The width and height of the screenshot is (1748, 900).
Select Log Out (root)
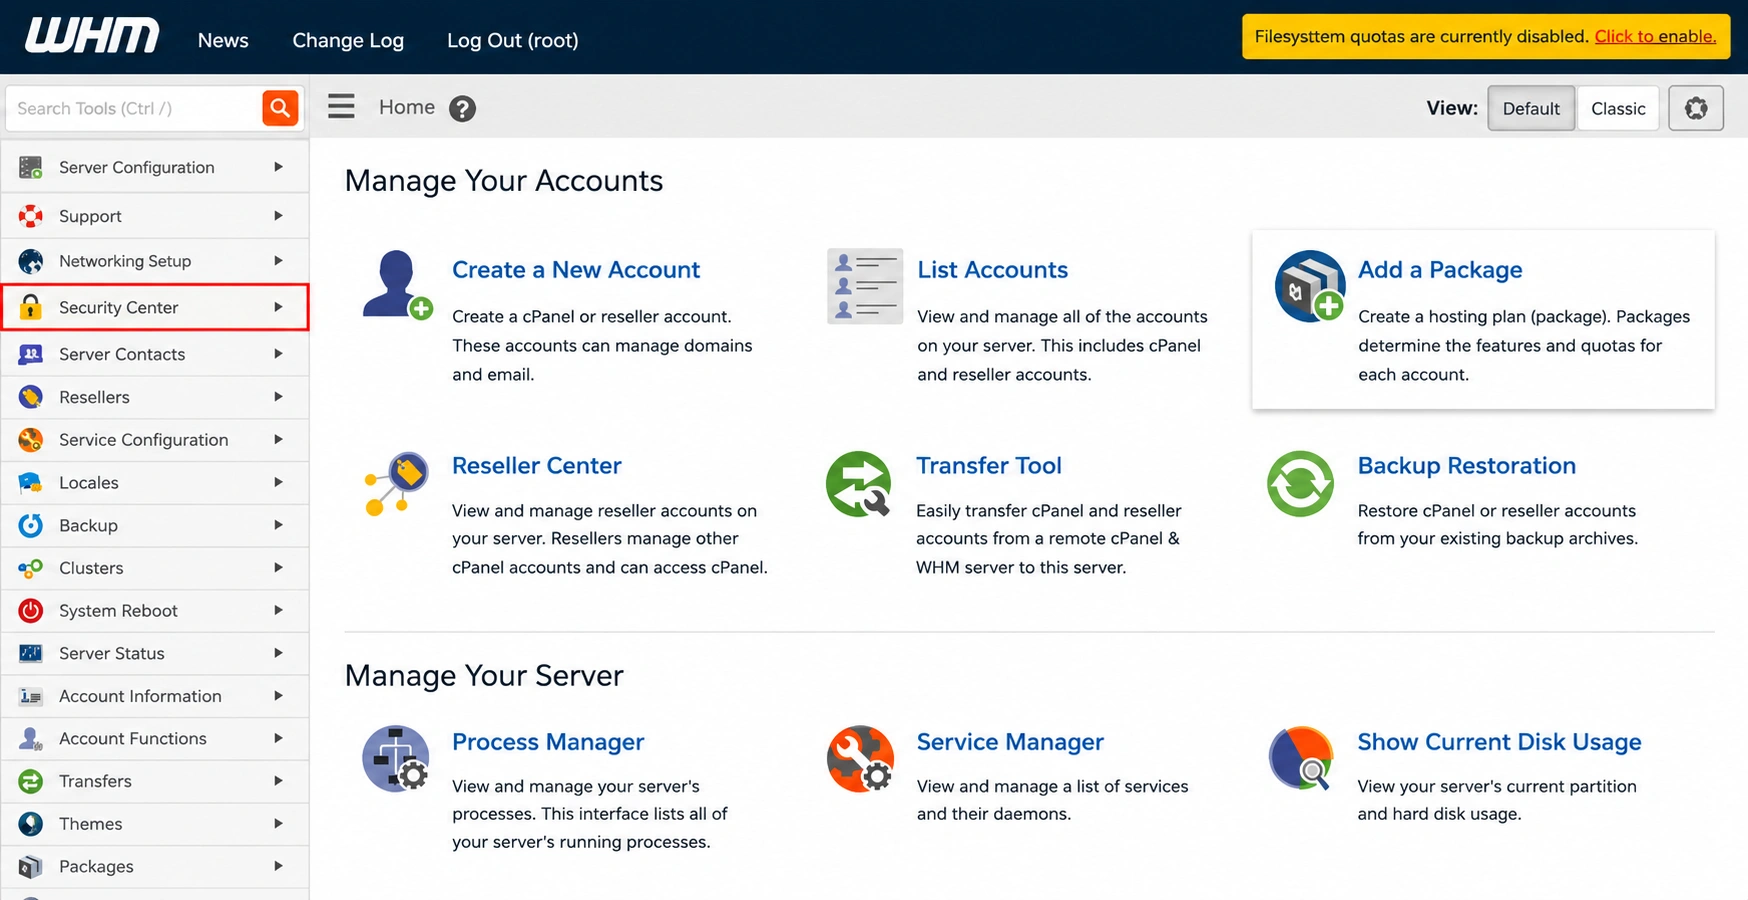512,40
